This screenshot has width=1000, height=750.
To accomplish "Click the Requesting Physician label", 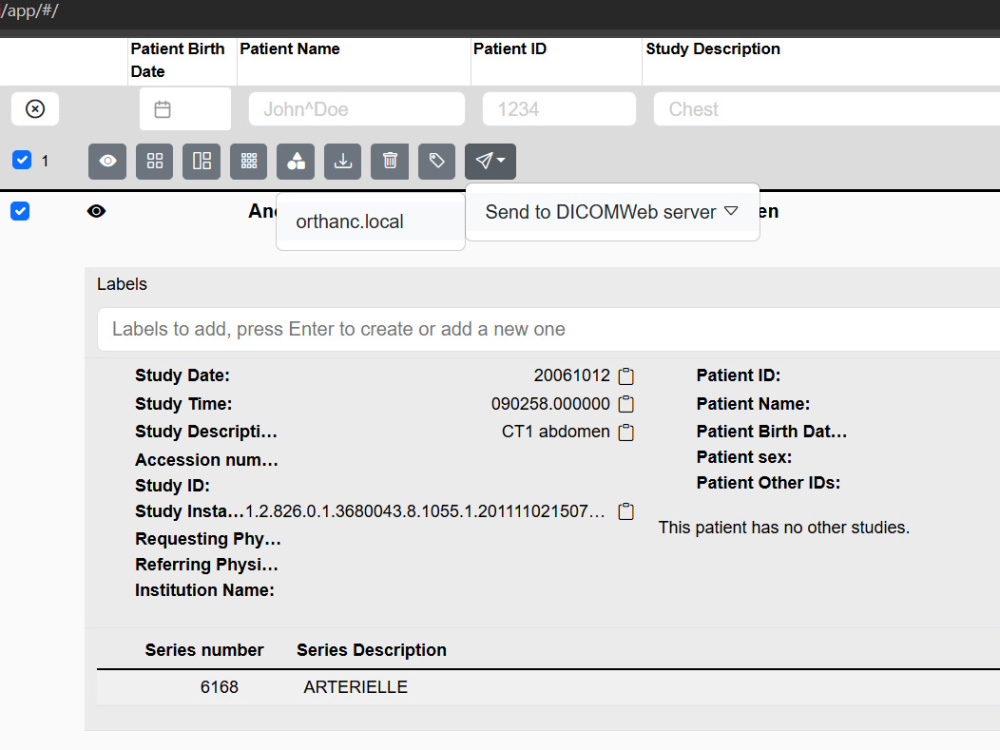I will 208,540.
